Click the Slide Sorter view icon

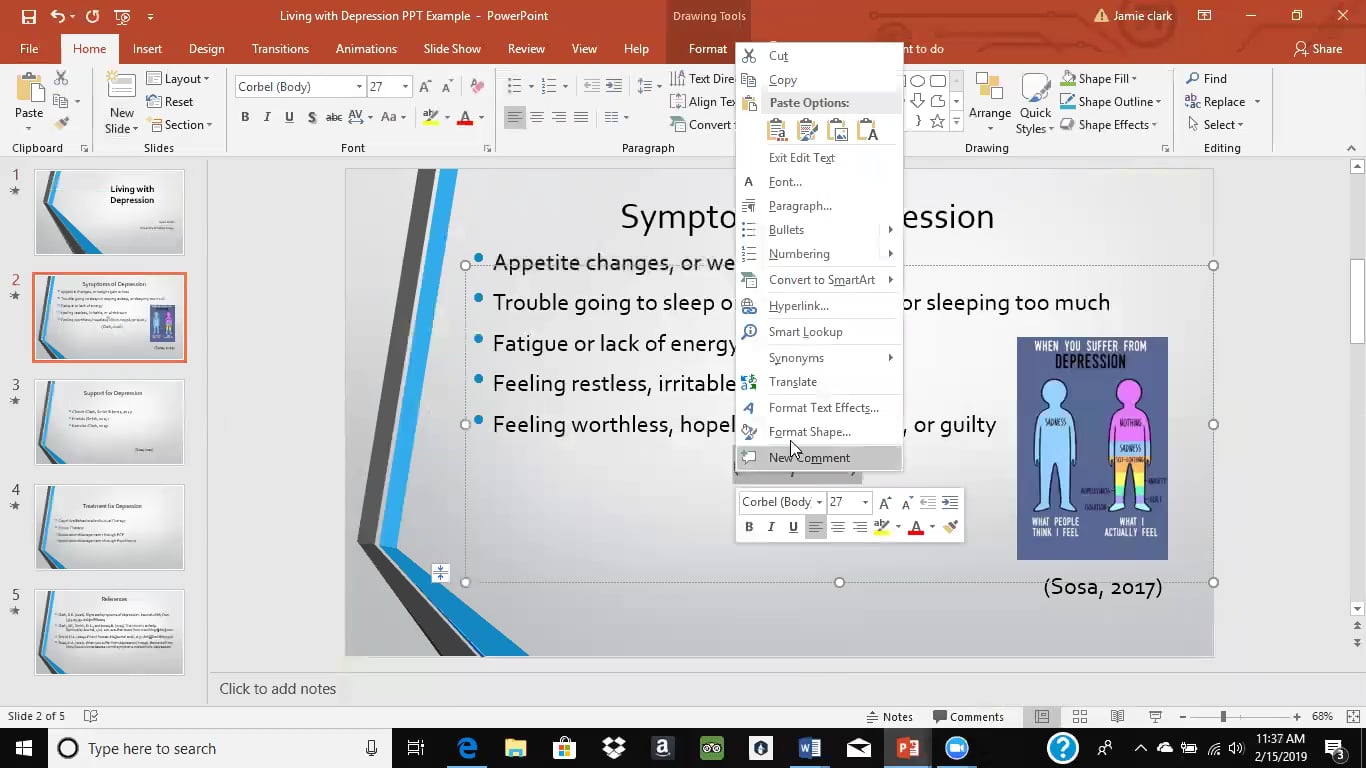[x=1080, y=716]
